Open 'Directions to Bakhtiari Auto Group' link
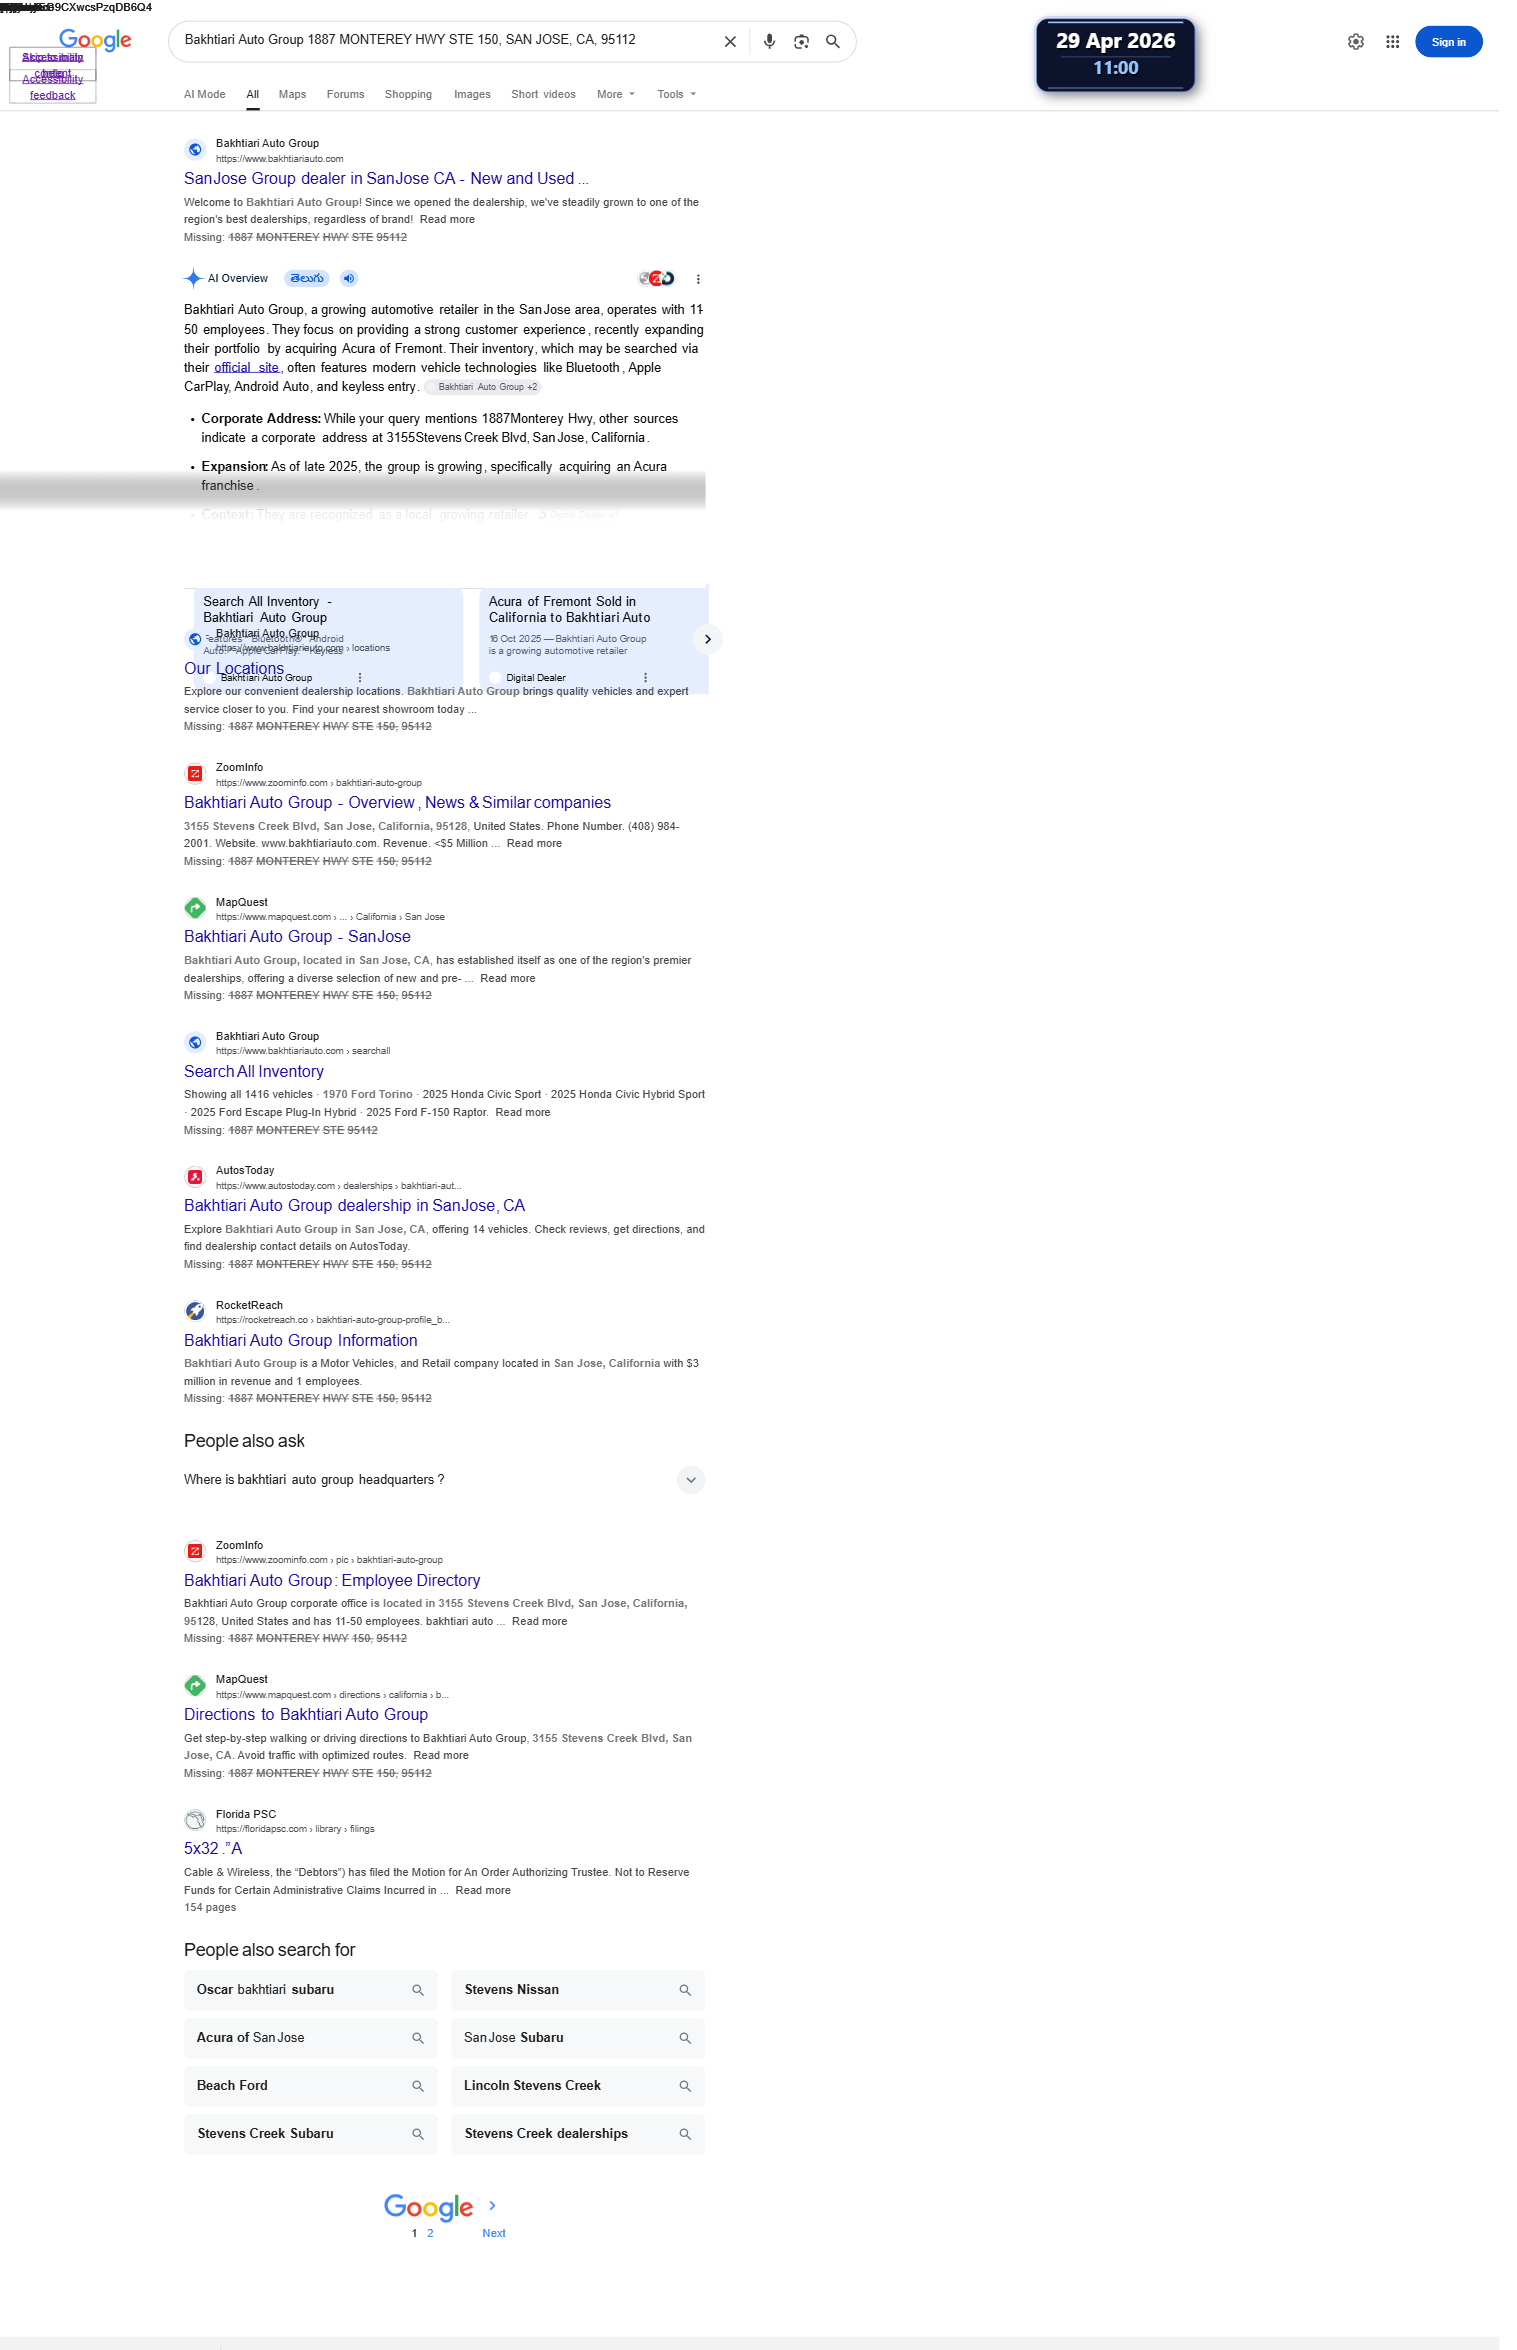Screen dimensions: 1517x2350 pyautogui.click(x=306, y=1715)
